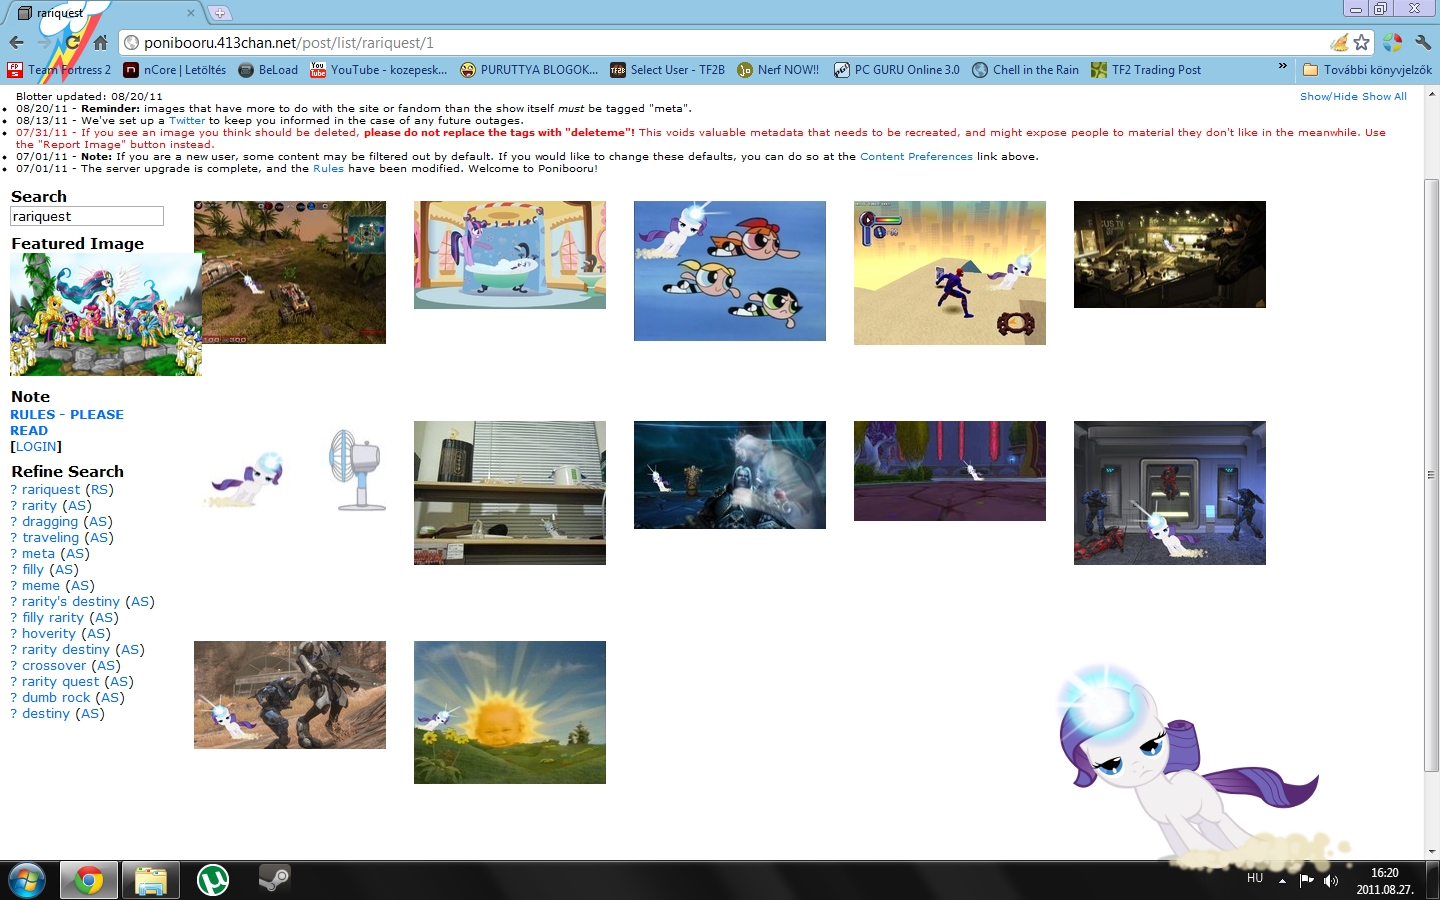Show hidden system tray icons
This screenshot has height=900, width=1440.
point(1282,880)
